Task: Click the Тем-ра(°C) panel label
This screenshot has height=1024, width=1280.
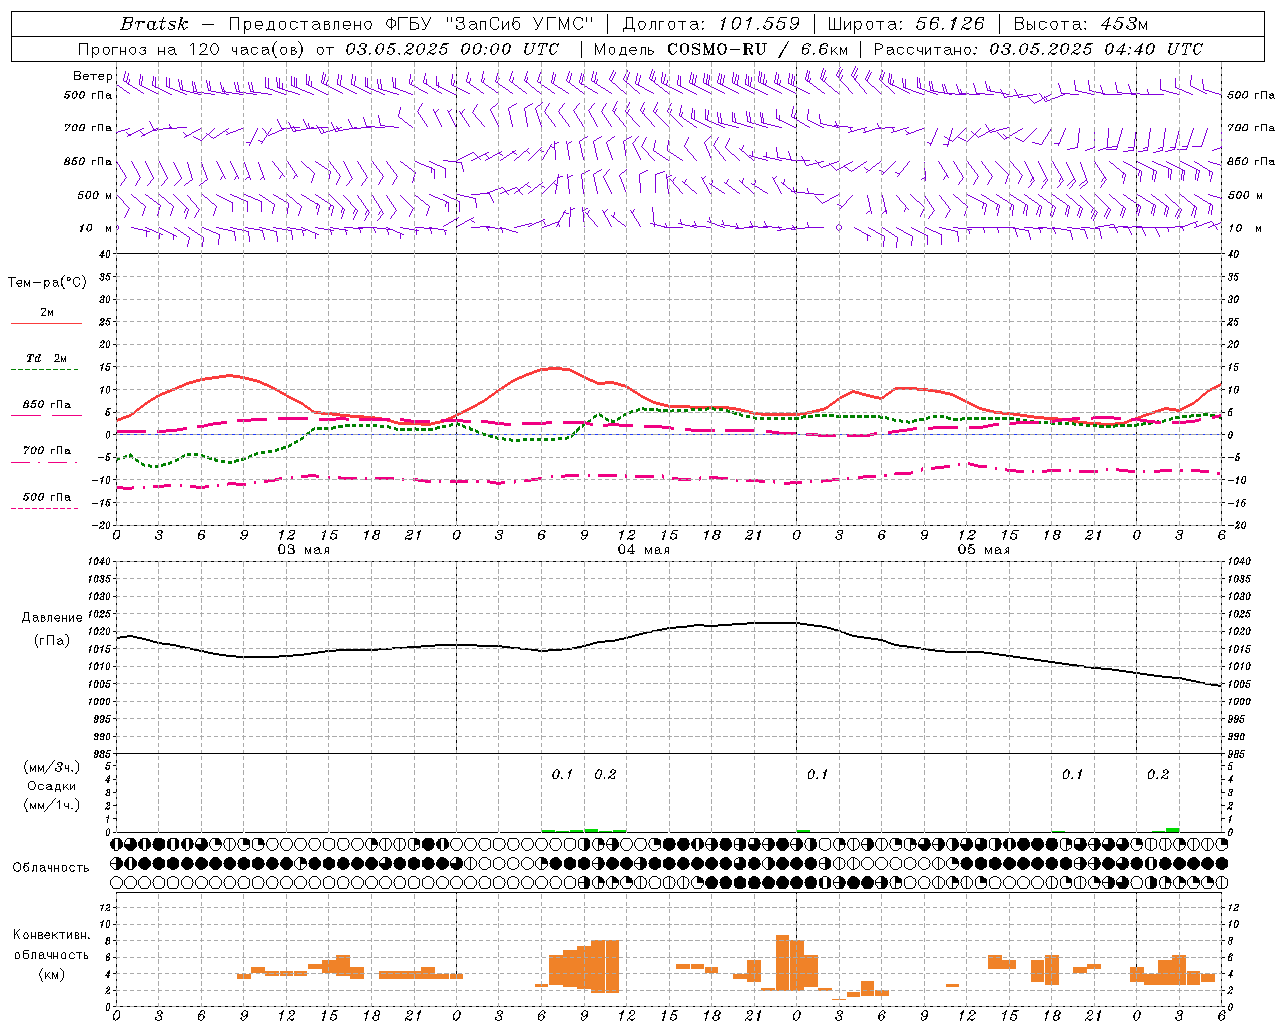Action: [47, 283]
